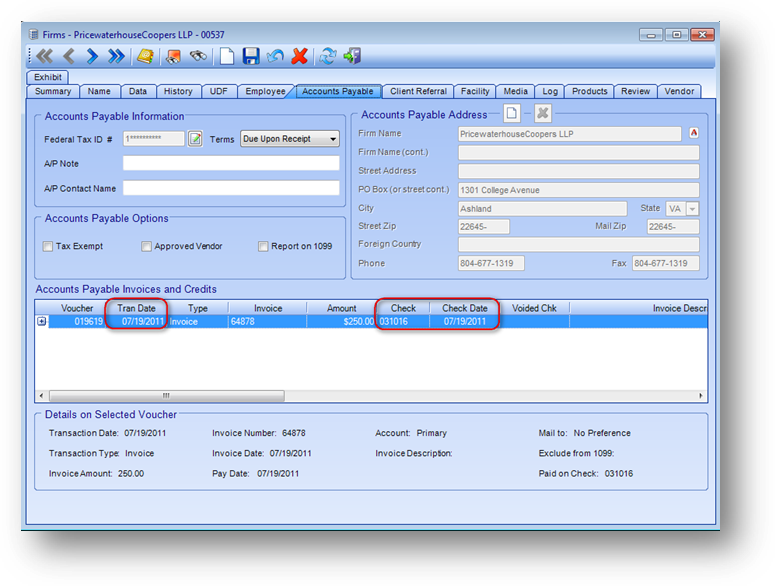Open the Data tab
Screen dimensions: 775x586
coord(138,91)
